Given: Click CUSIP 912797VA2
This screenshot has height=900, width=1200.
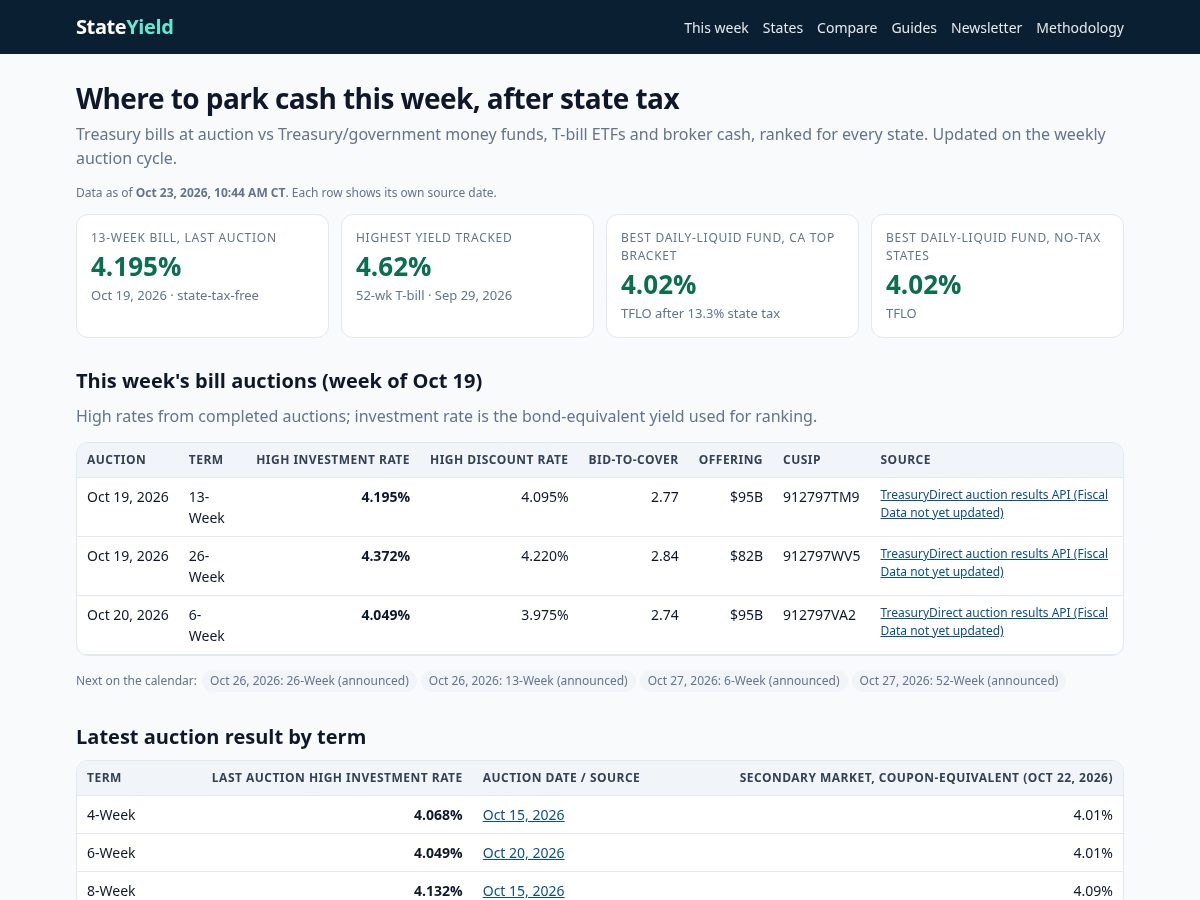Looking at the screenshot, I should click(819, 615).
